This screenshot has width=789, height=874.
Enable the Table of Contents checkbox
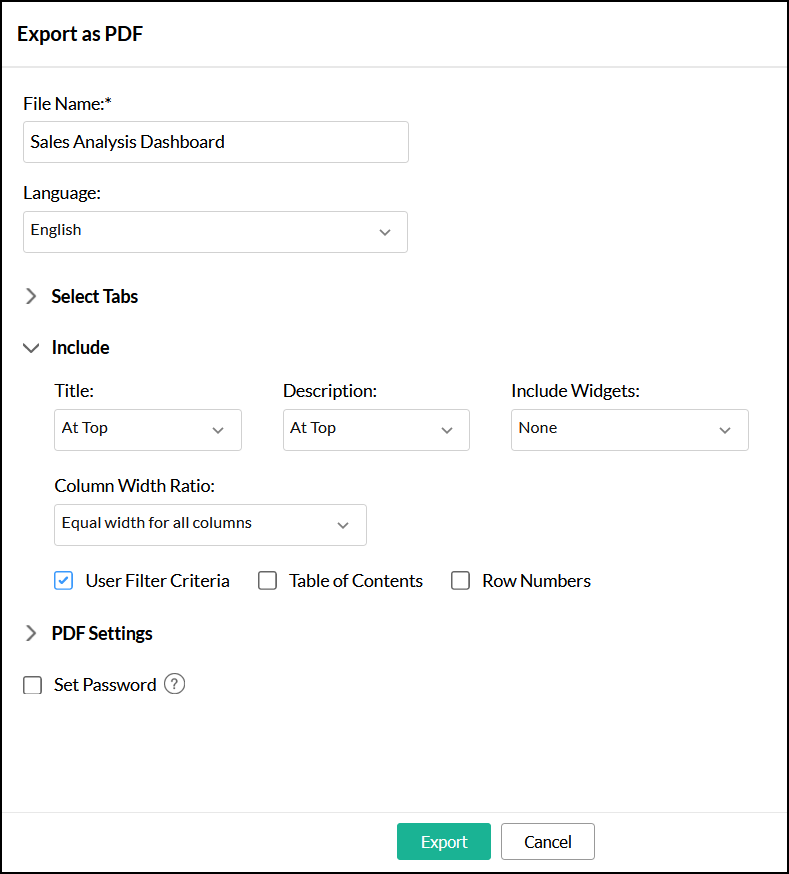[x=267, y=580]
